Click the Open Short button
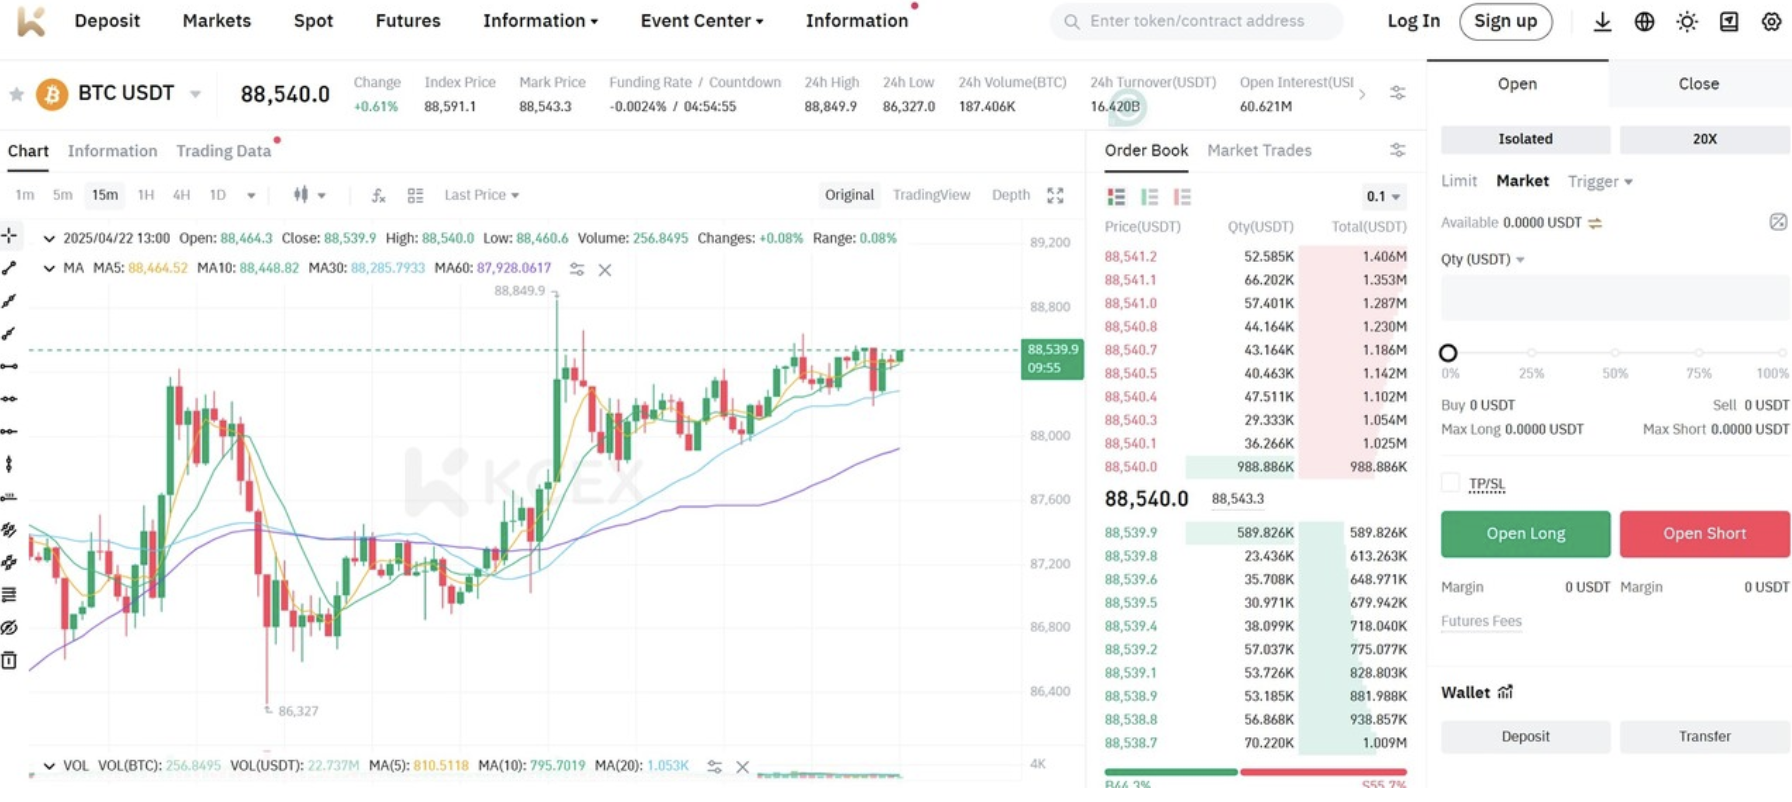The width and height of the screenshot is (1792, 802). point(1704,534)
